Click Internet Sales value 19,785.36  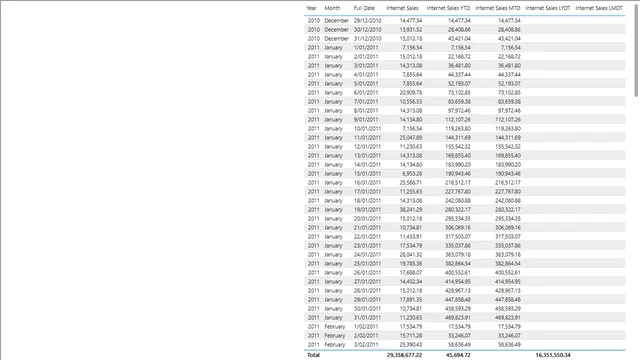[x=411, y=264]
